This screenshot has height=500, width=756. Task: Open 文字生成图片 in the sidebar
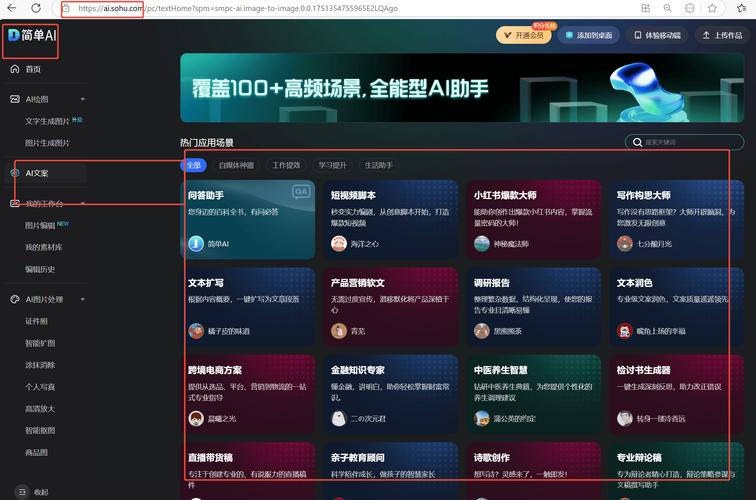(47, 121)
